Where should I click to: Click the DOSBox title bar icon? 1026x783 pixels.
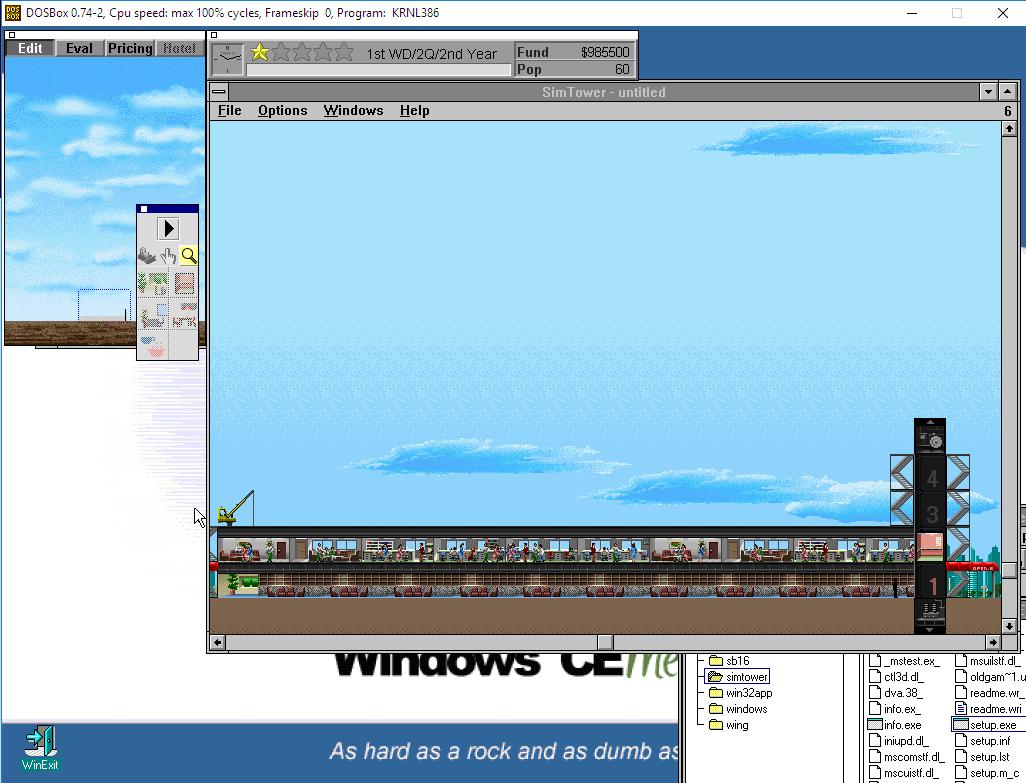pyautogui.click(x=12, y=12)
